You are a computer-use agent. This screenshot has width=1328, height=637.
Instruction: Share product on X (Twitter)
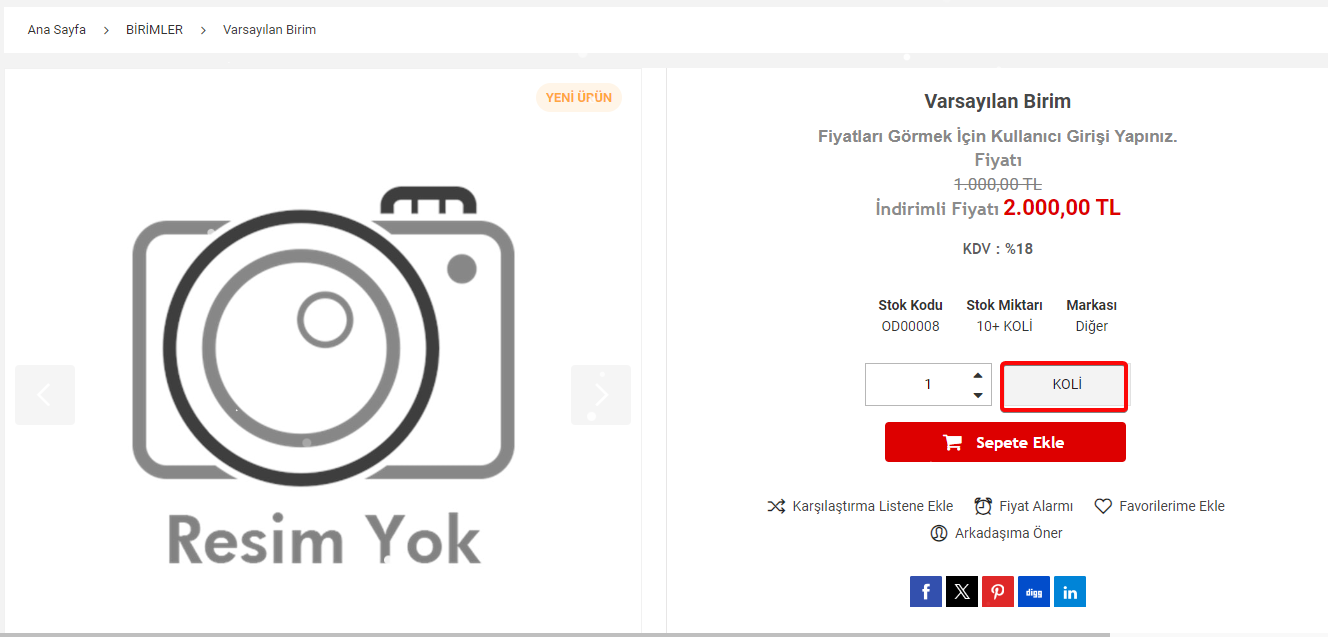pyautogui.click(x=962, y=591)
